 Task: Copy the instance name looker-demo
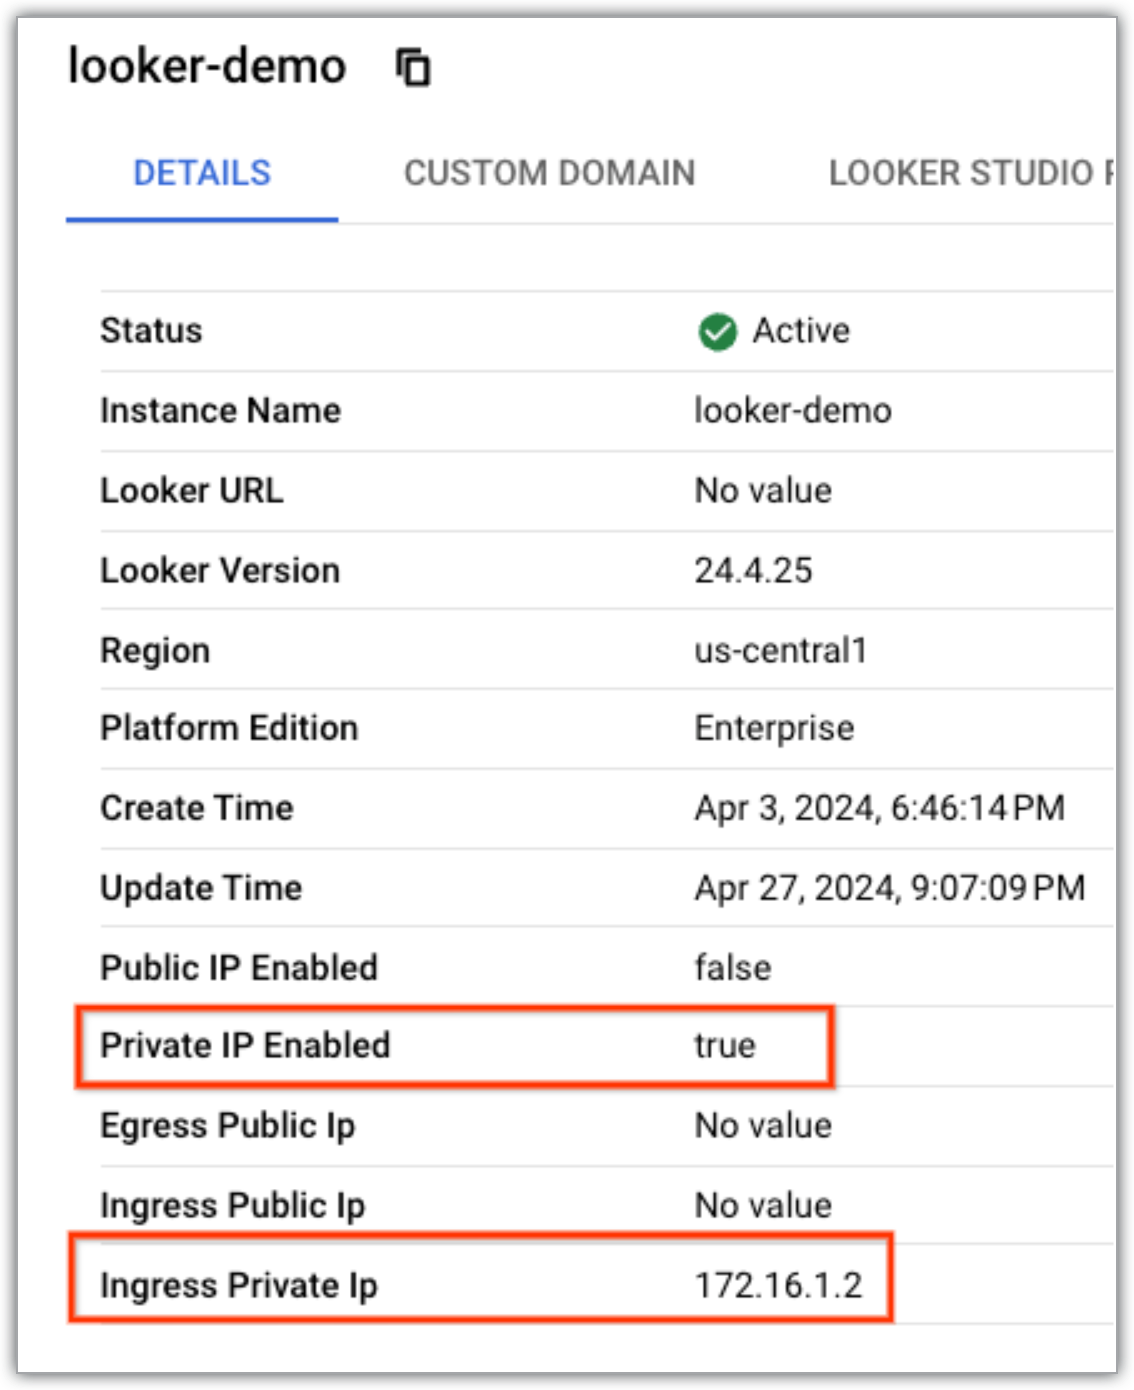pos(412,67)
